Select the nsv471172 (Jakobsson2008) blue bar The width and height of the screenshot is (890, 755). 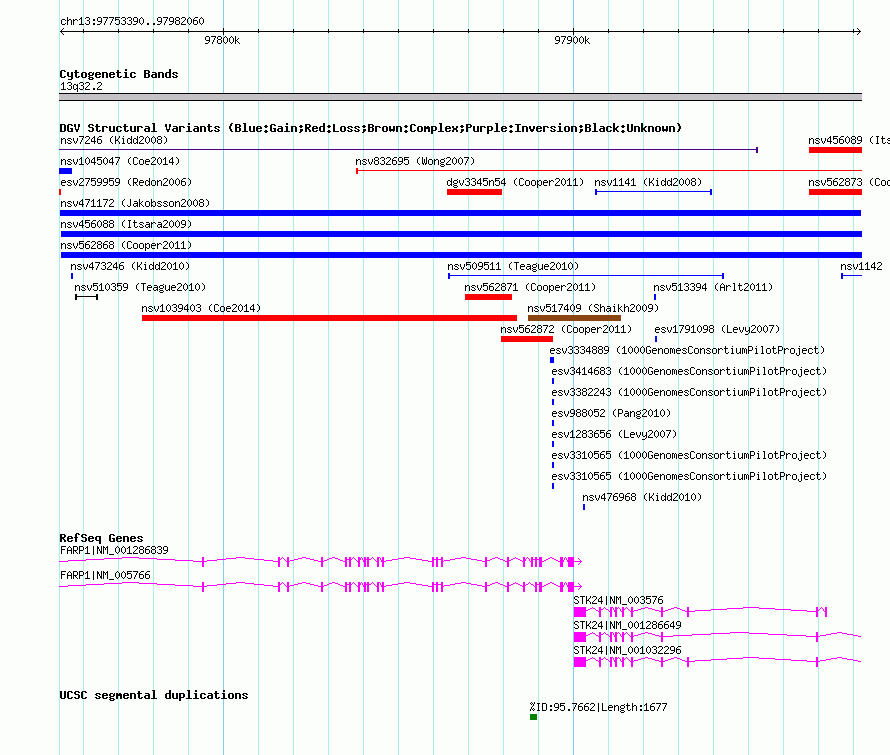pyautogui.click(x=460, y=213)
